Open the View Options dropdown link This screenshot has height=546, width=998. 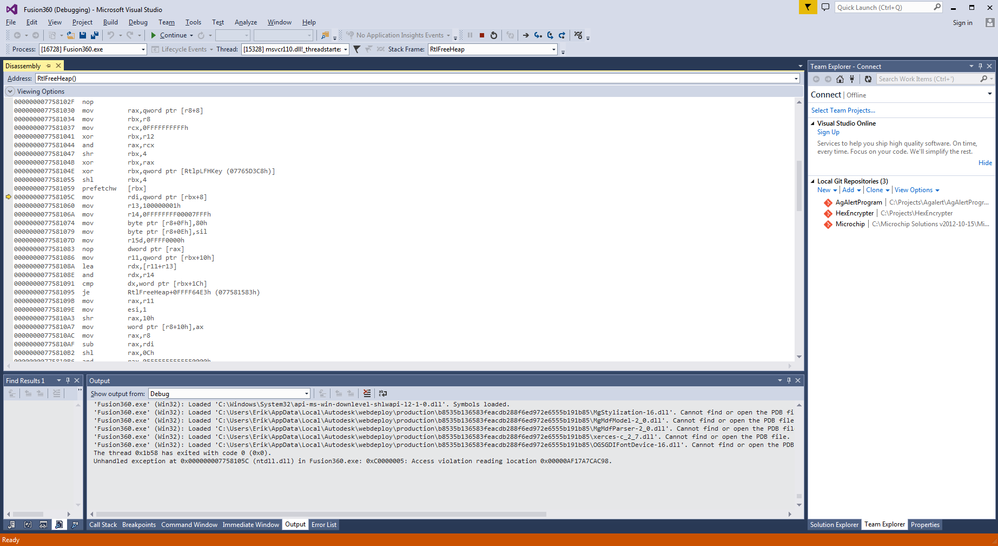tap(917, 190)
